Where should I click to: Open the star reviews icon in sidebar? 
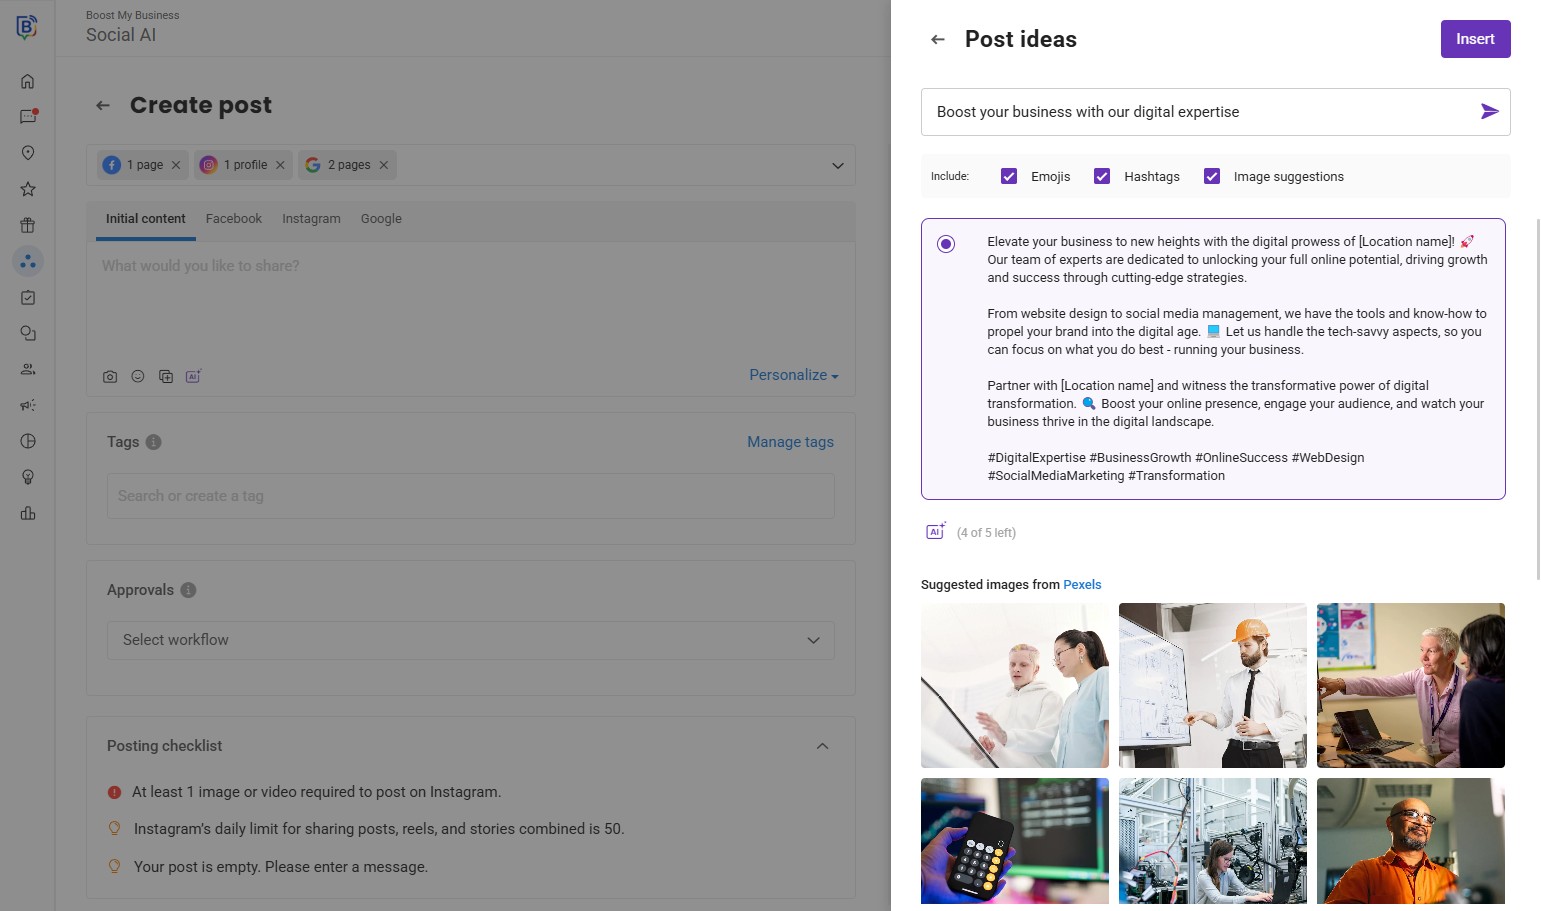[x=28, y=189]
